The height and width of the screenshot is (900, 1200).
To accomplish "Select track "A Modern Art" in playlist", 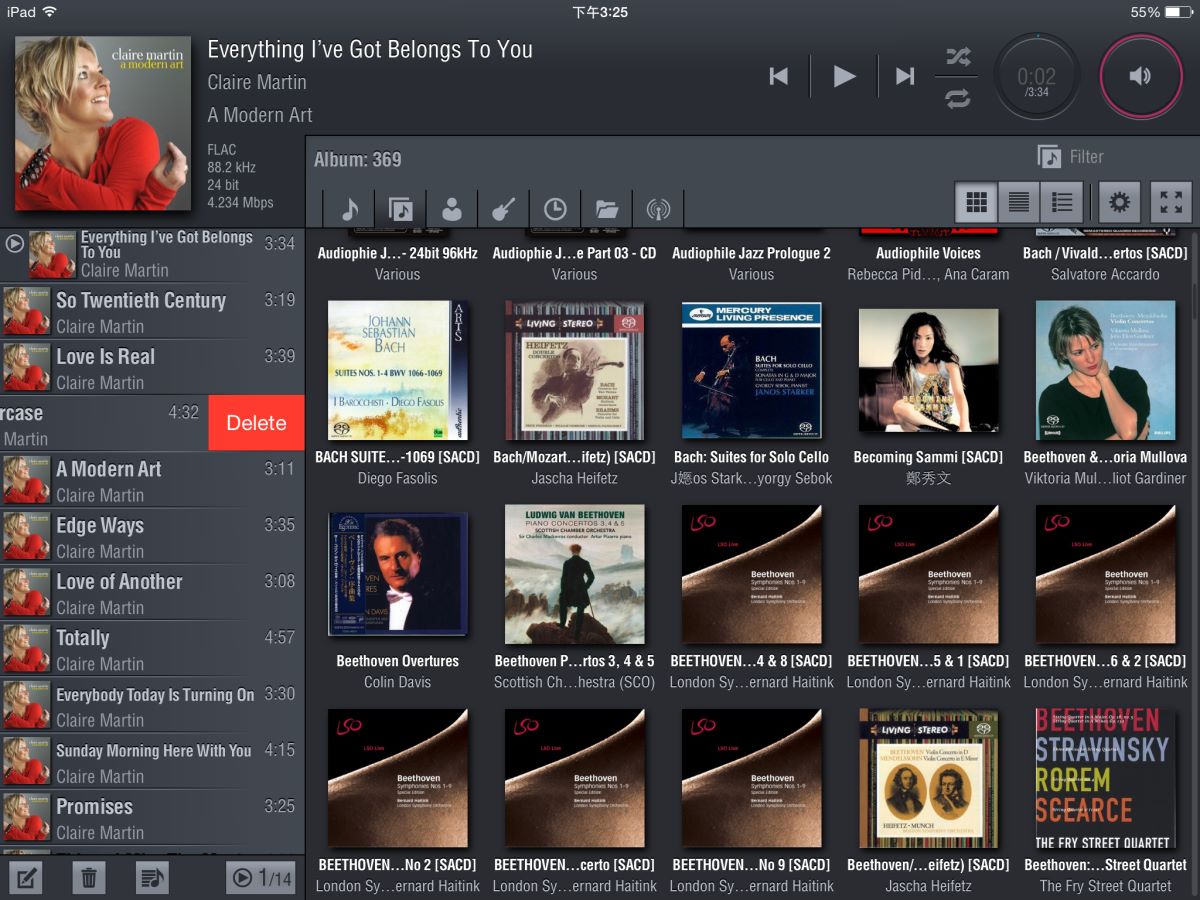I will pyautogui.click(x=152, y=480).
